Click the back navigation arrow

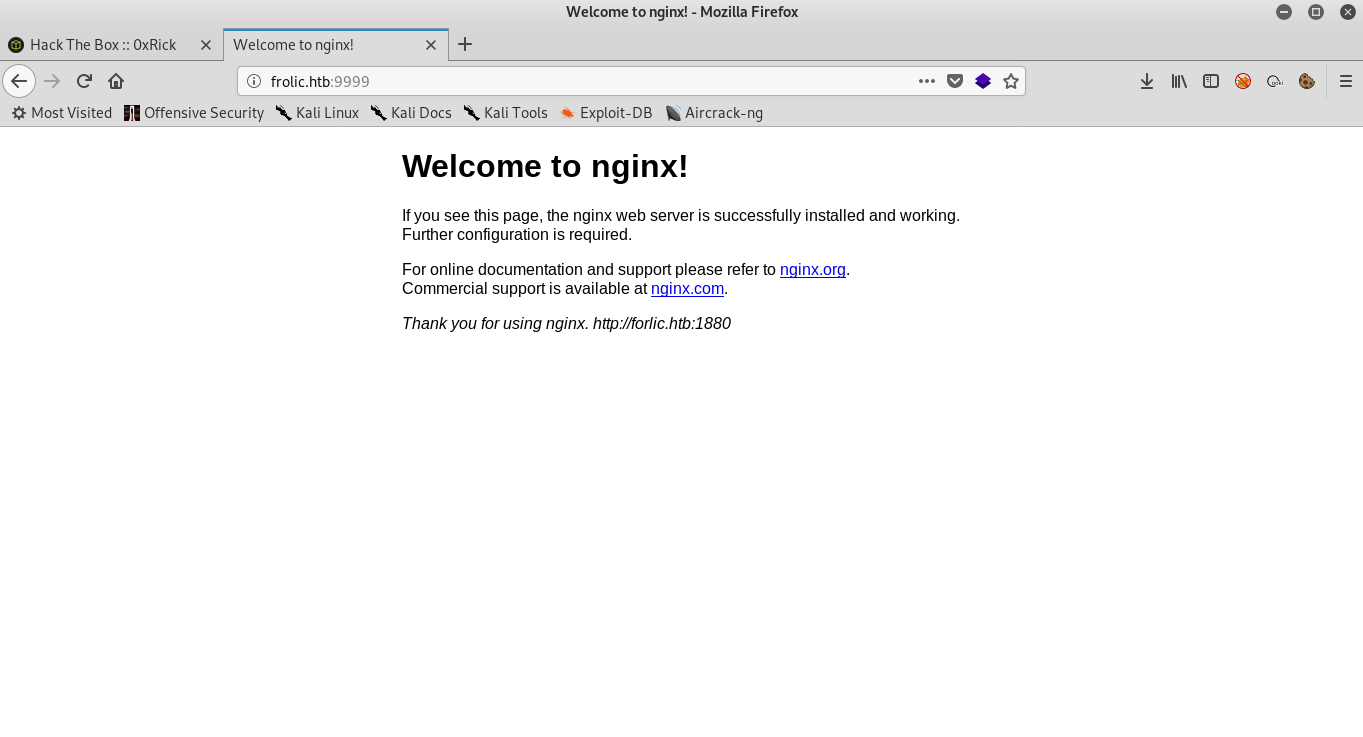pos(19,81)
